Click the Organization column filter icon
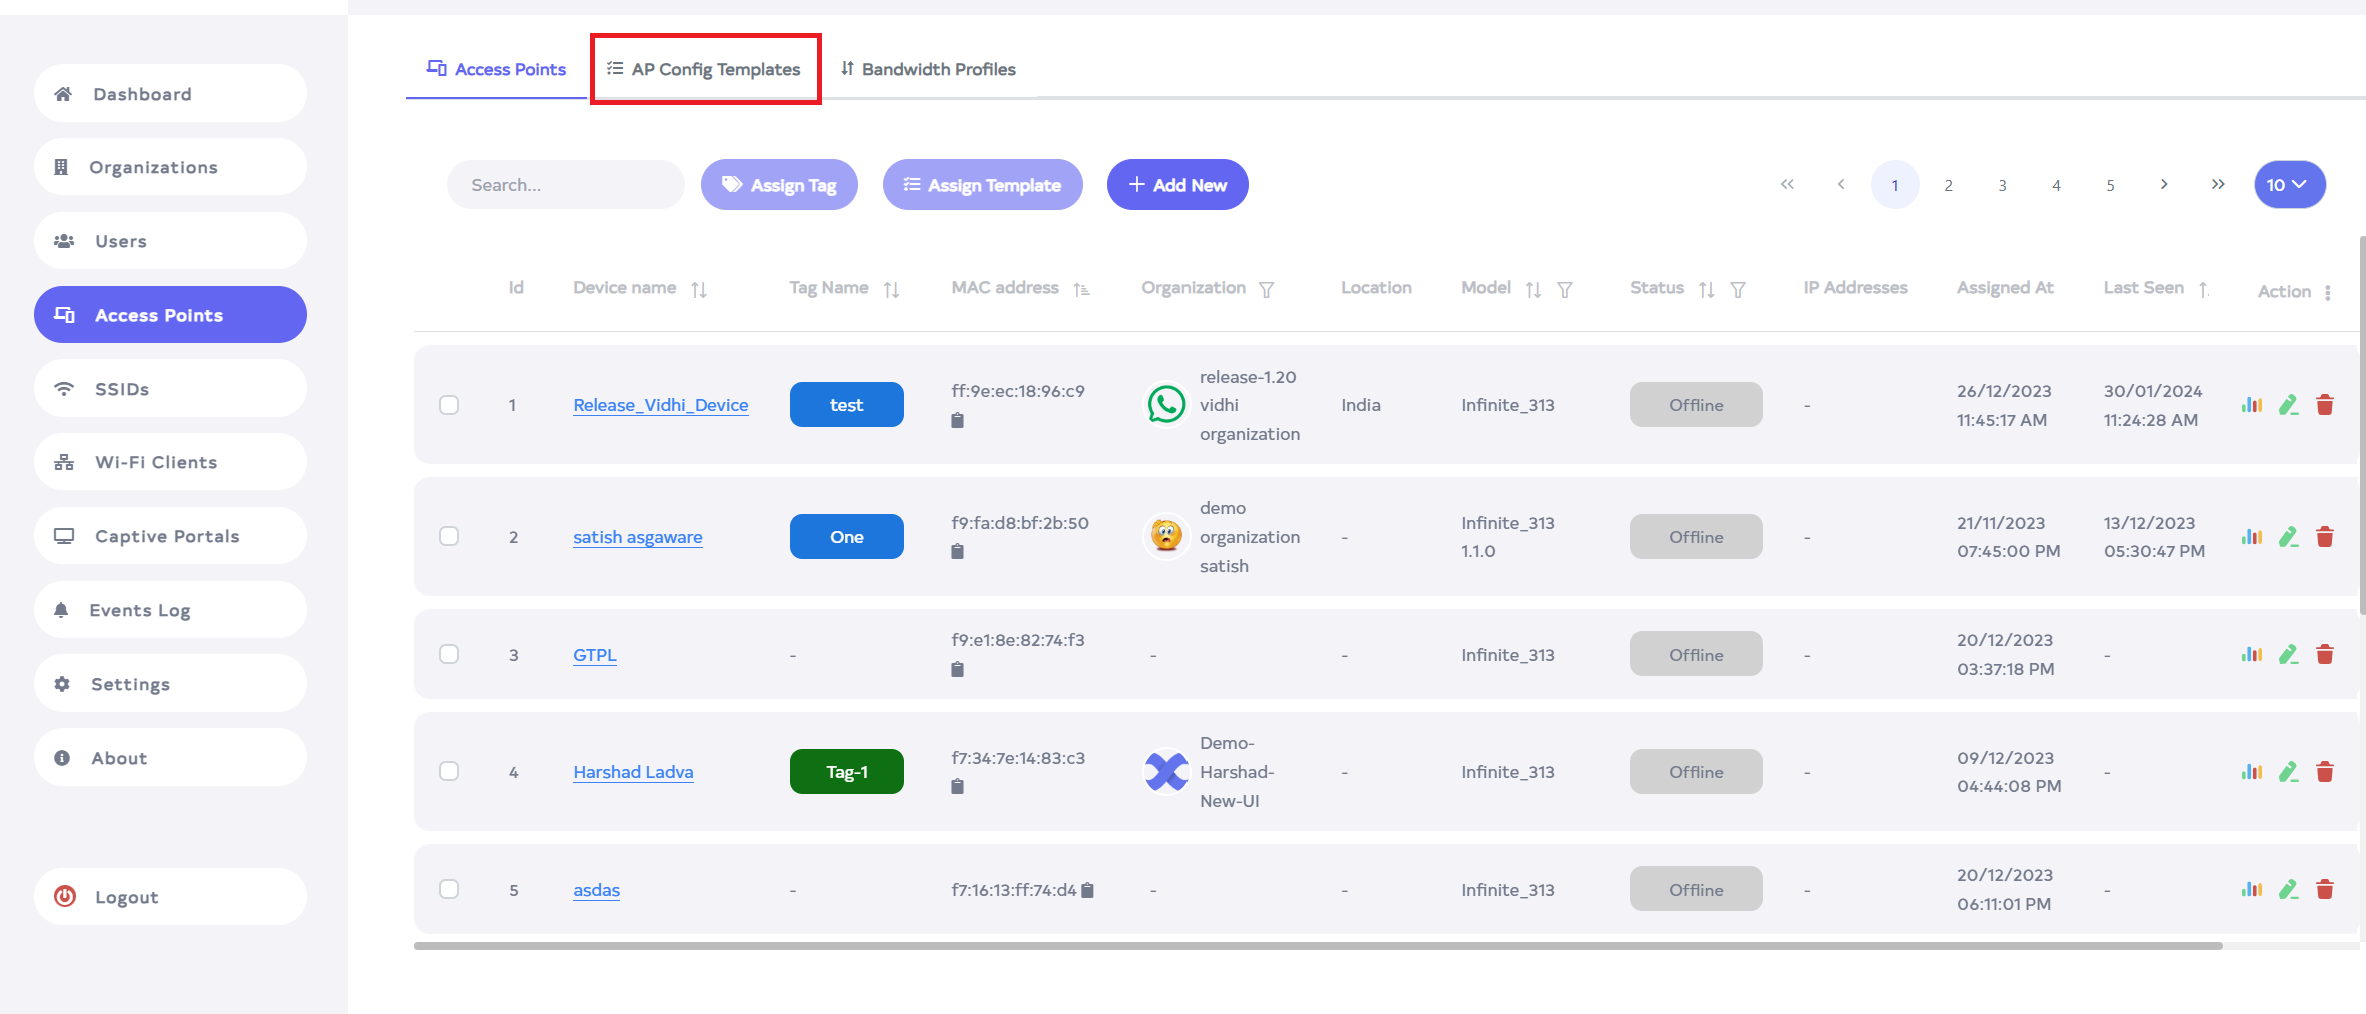 (x=1266, y=290)
